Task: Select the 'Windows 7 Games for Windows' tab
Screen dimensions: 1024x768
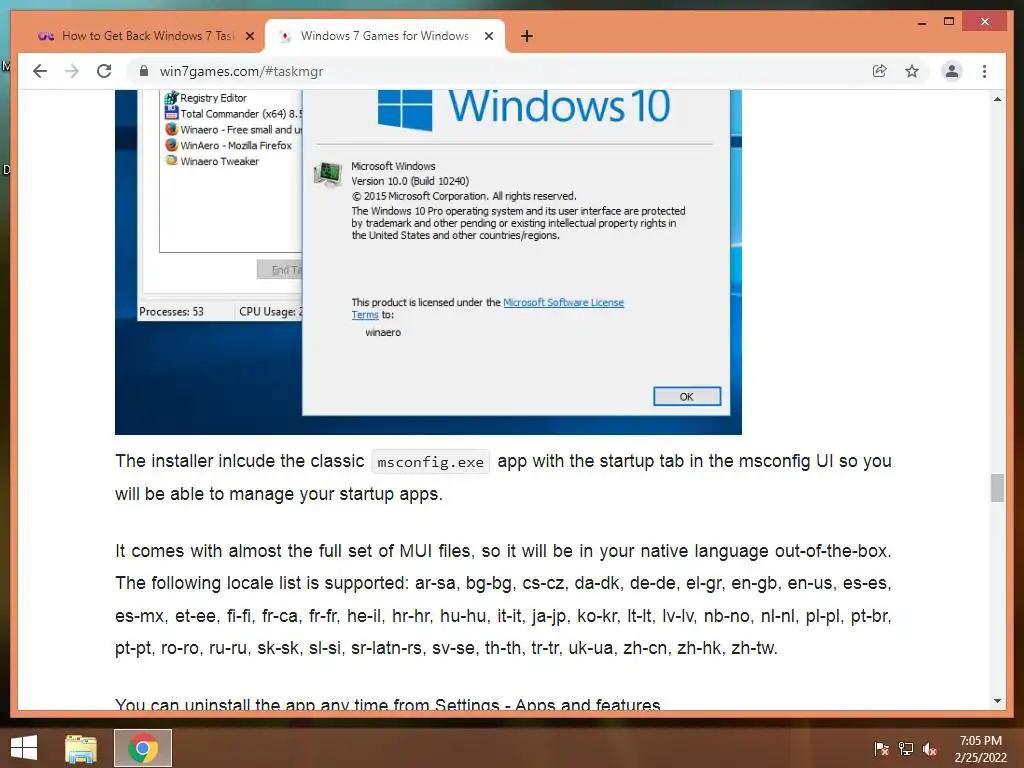Action: tap(385, 36)
